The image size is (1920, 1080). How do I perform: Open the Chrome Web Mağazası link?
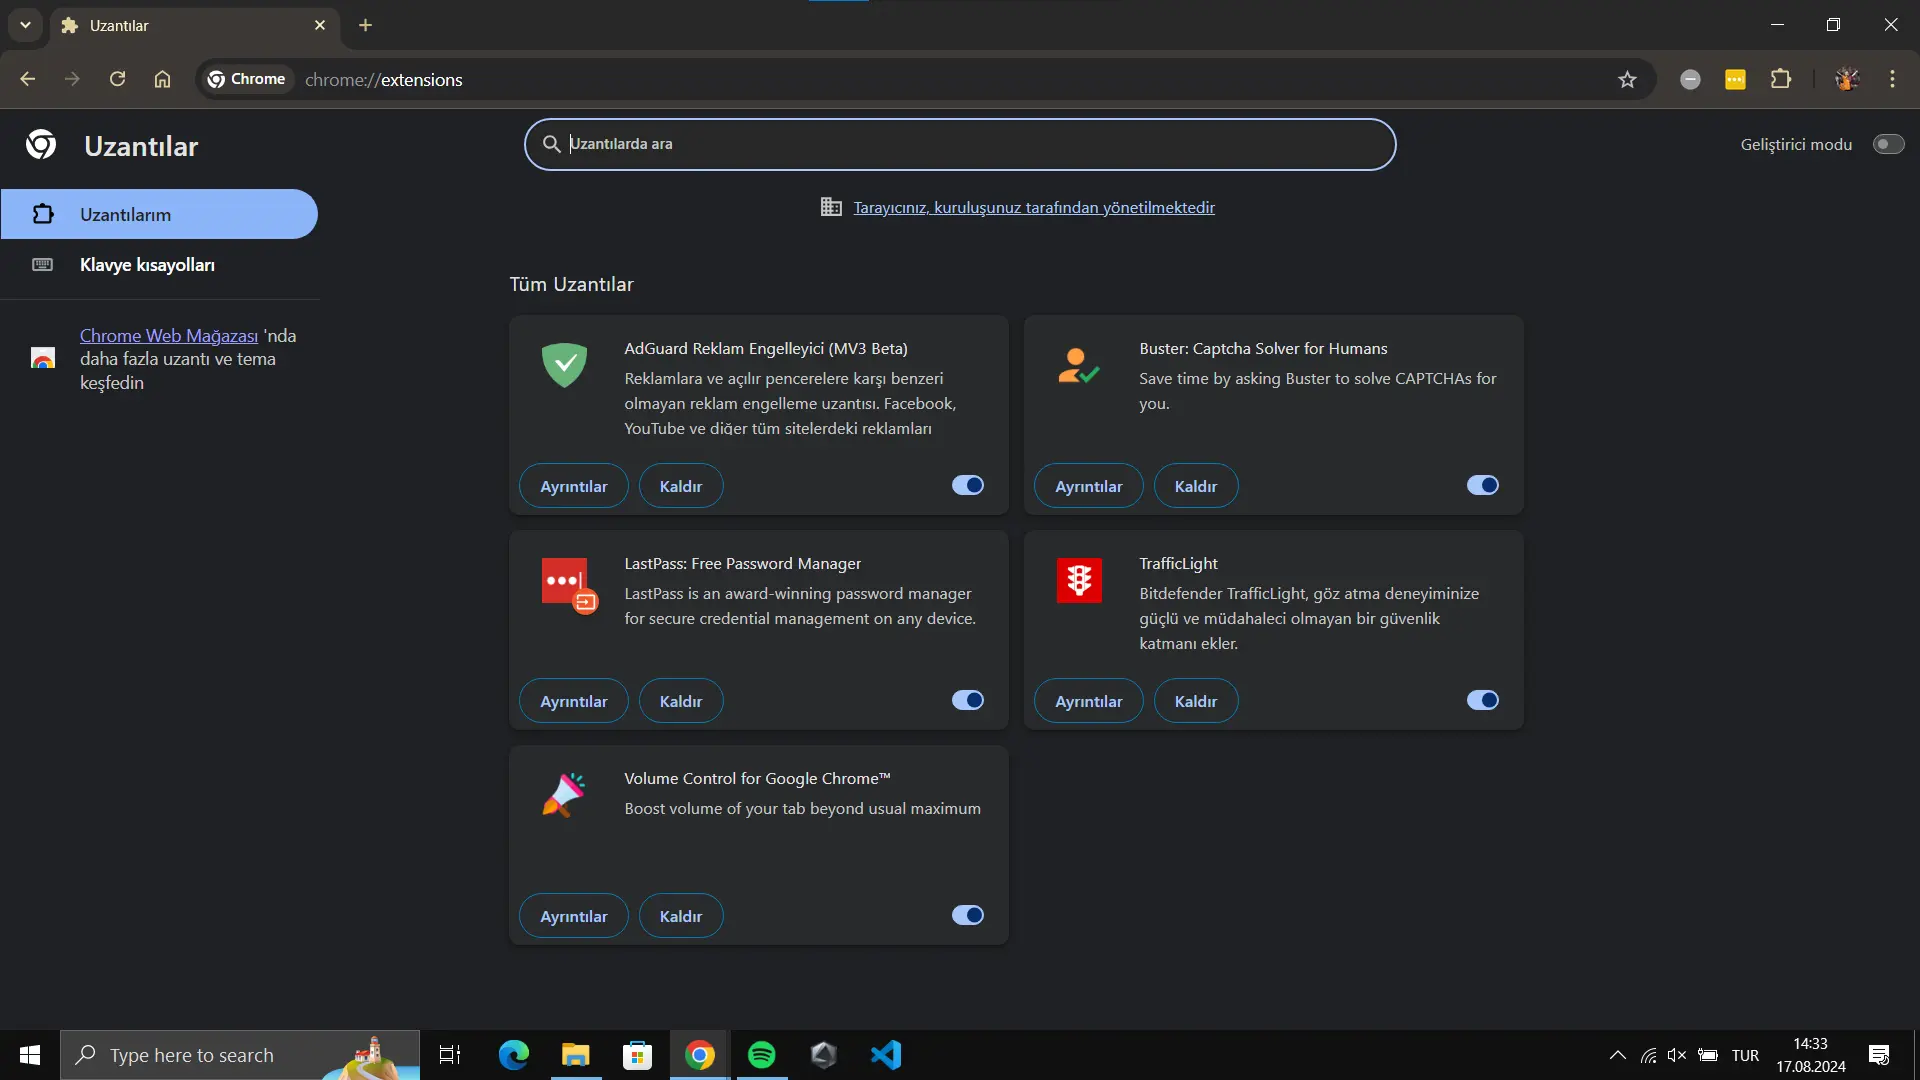(x=169, y=335)
